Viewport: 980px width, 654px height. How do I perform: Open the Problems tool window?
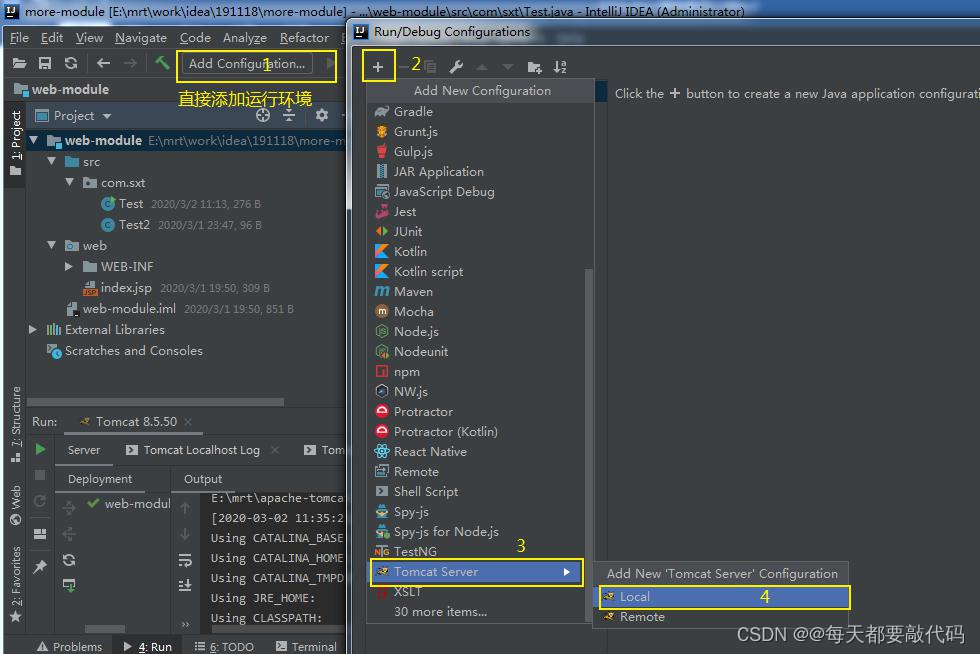tap(69, 646)
